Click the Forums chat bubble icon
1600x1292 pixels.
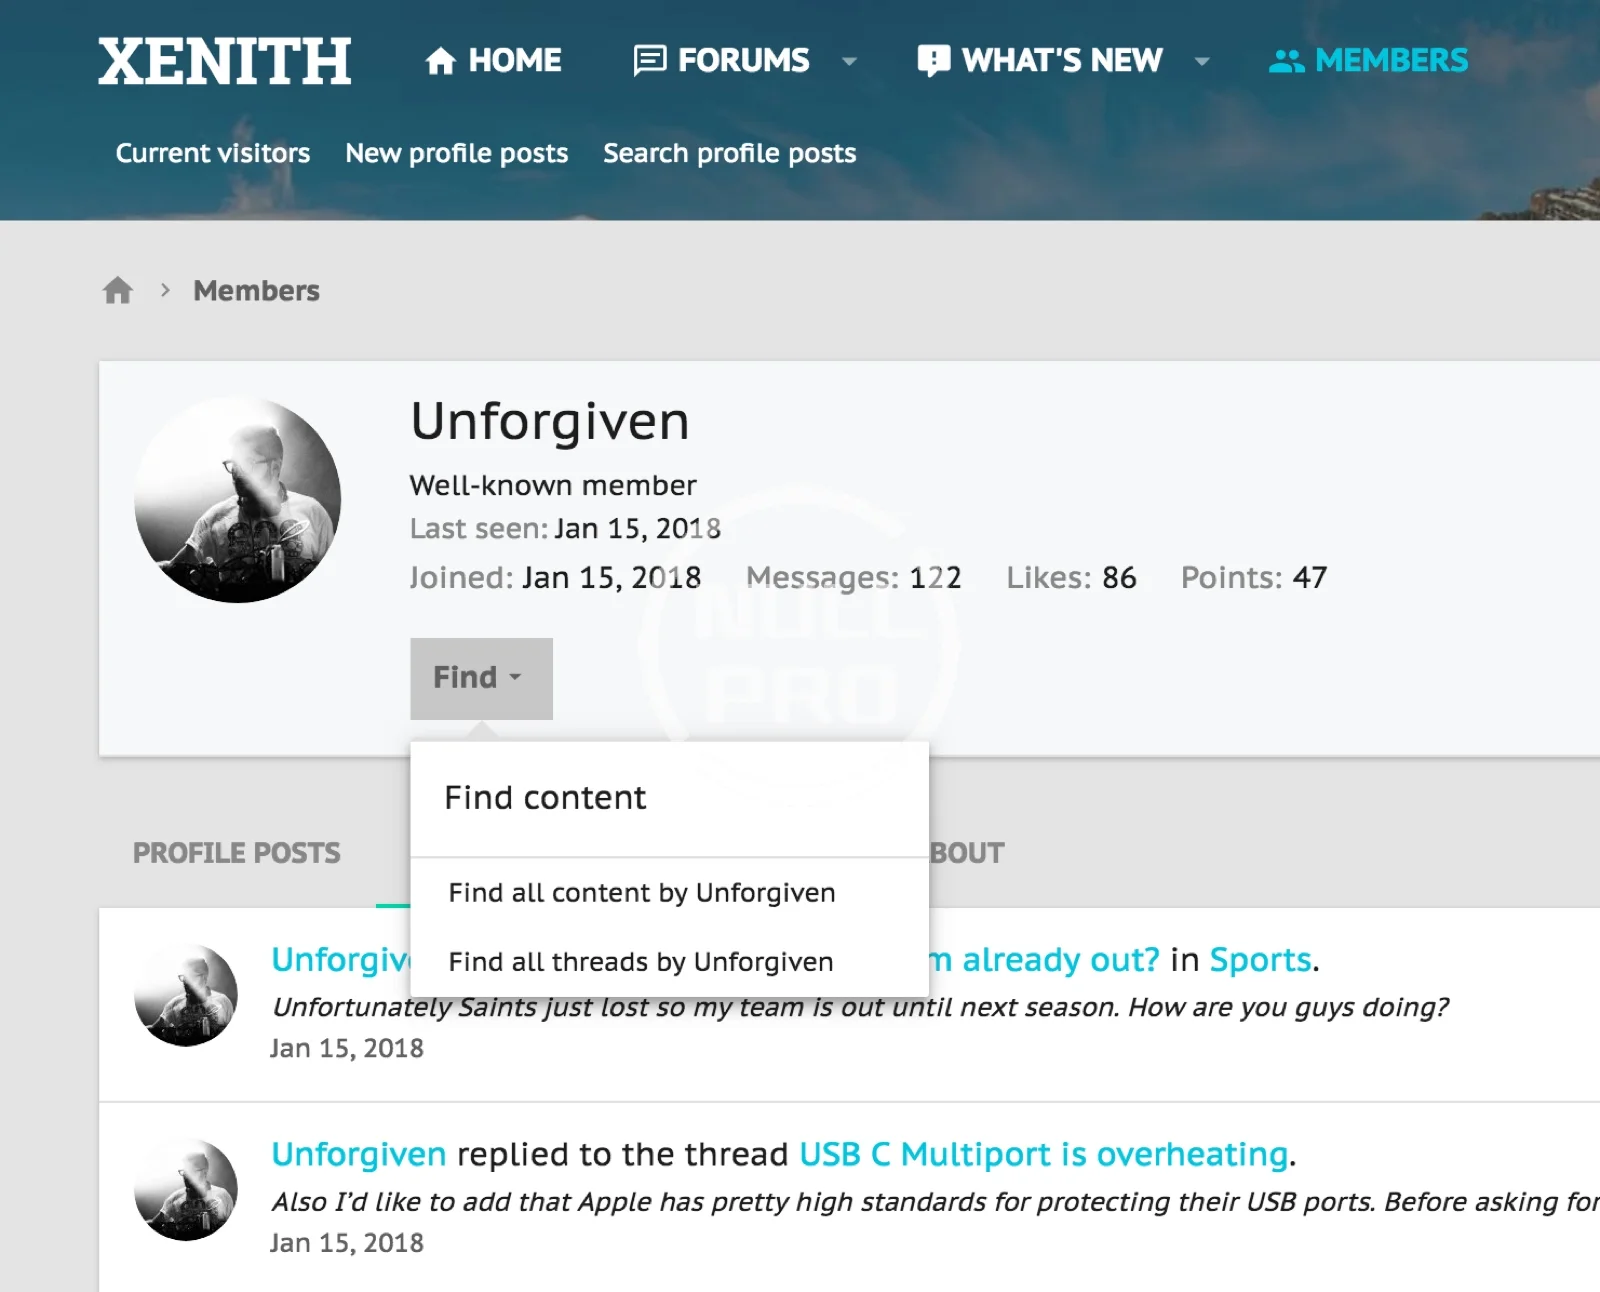point(650,61)
